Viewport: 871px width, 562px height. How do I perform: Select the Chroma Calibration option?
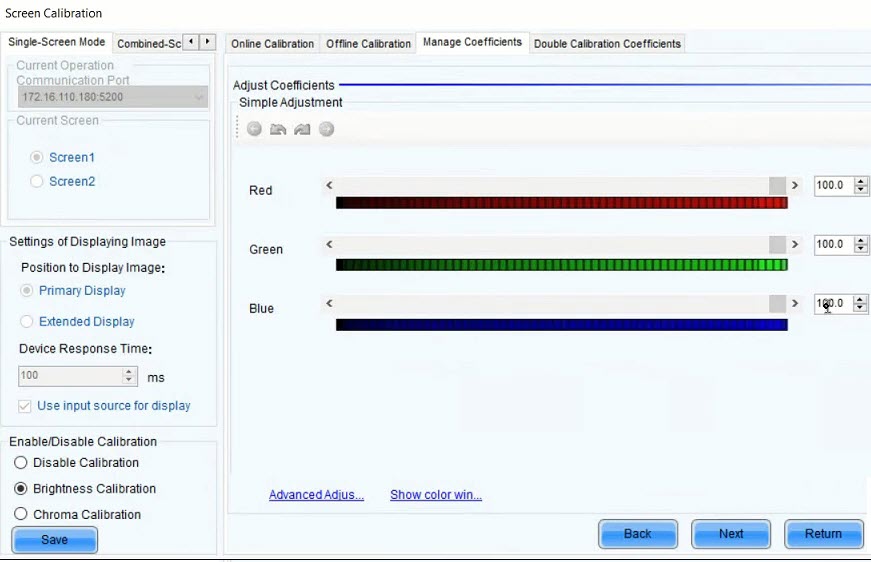pos(21,515)
